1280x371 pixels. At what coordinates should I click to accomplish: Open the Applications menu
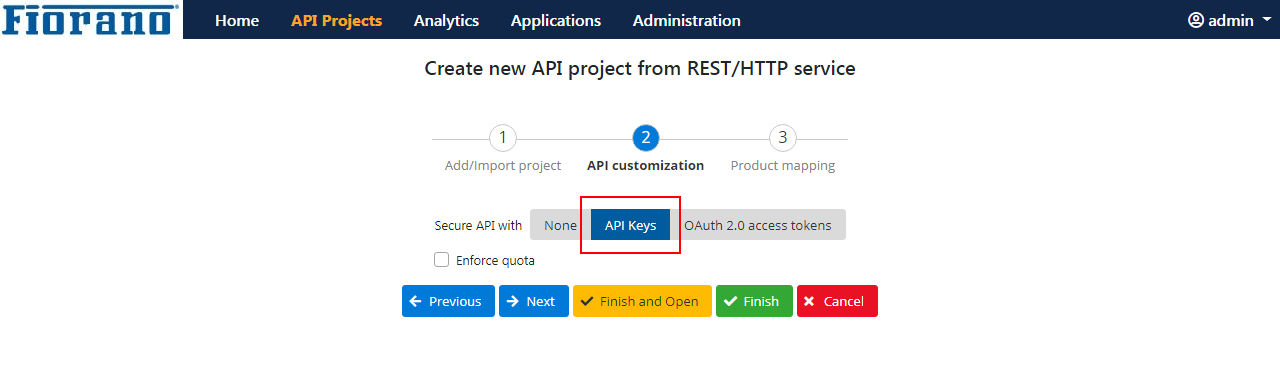click(556, 20)
